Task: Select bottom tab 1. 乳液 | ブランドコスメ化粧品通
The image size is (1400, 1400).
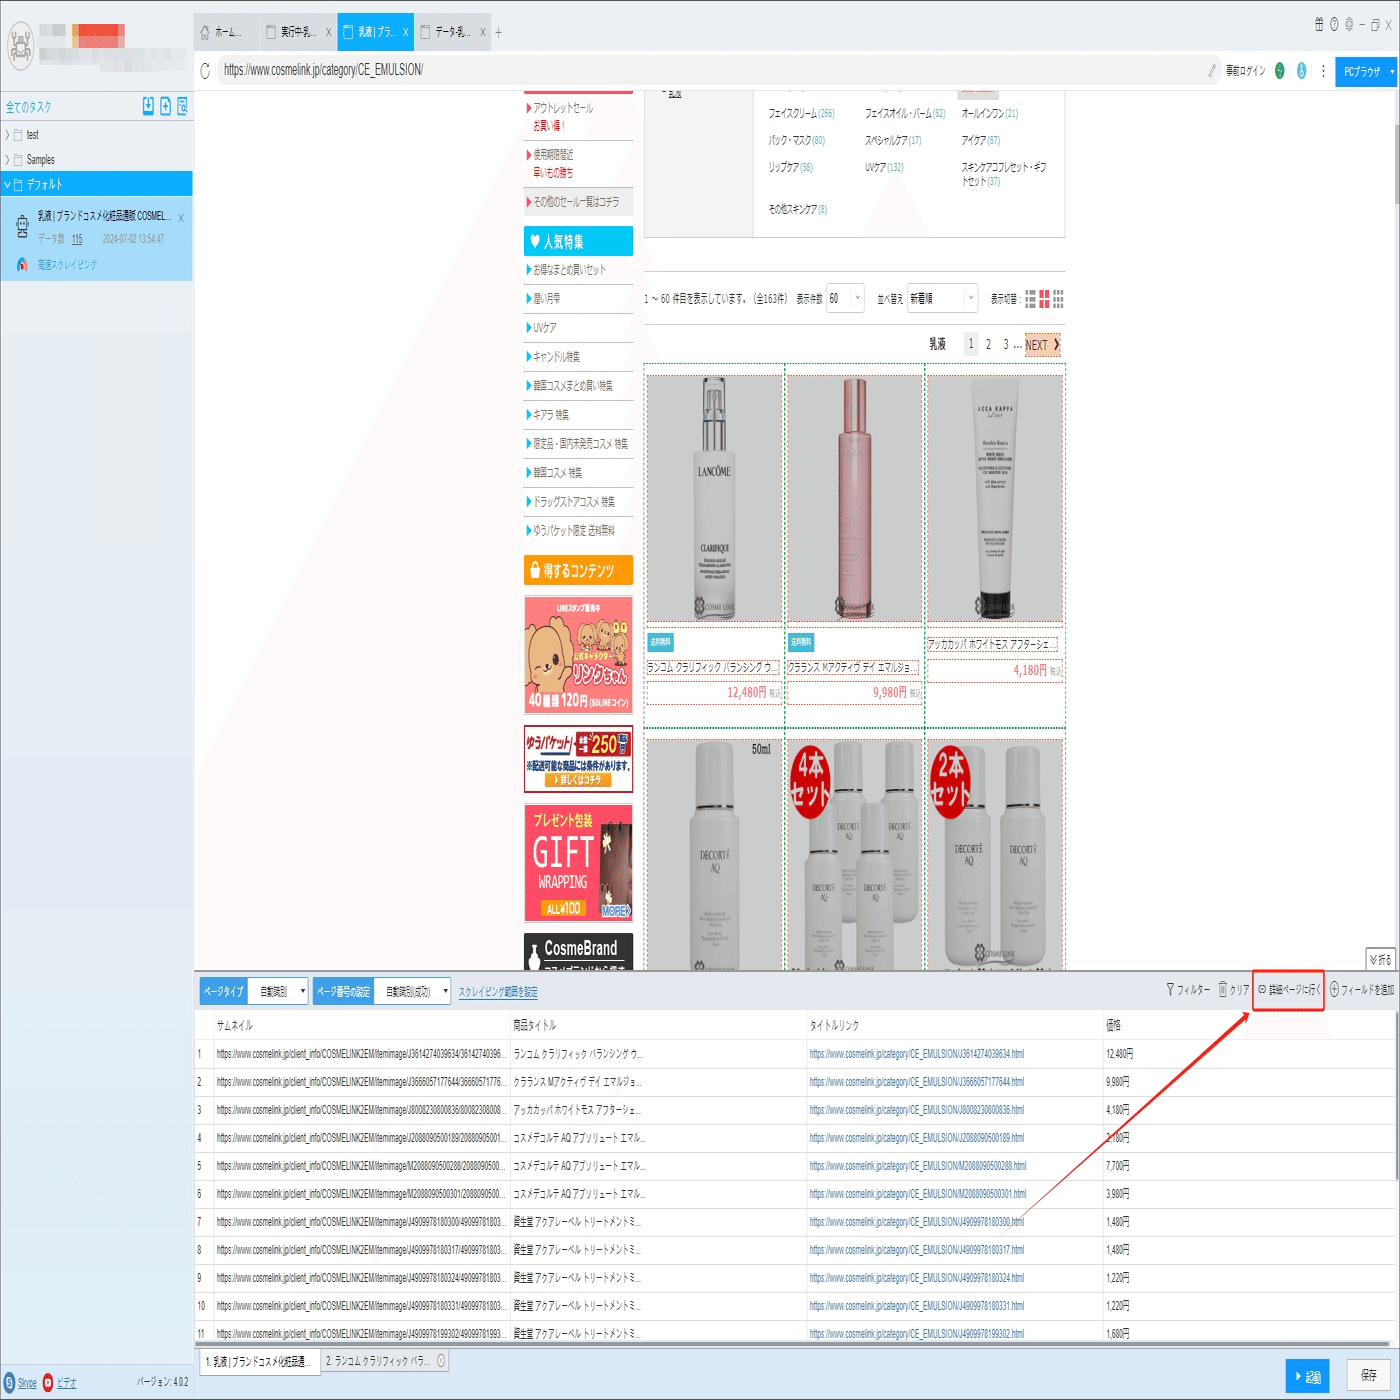Action: click(x=259, y=1361)
